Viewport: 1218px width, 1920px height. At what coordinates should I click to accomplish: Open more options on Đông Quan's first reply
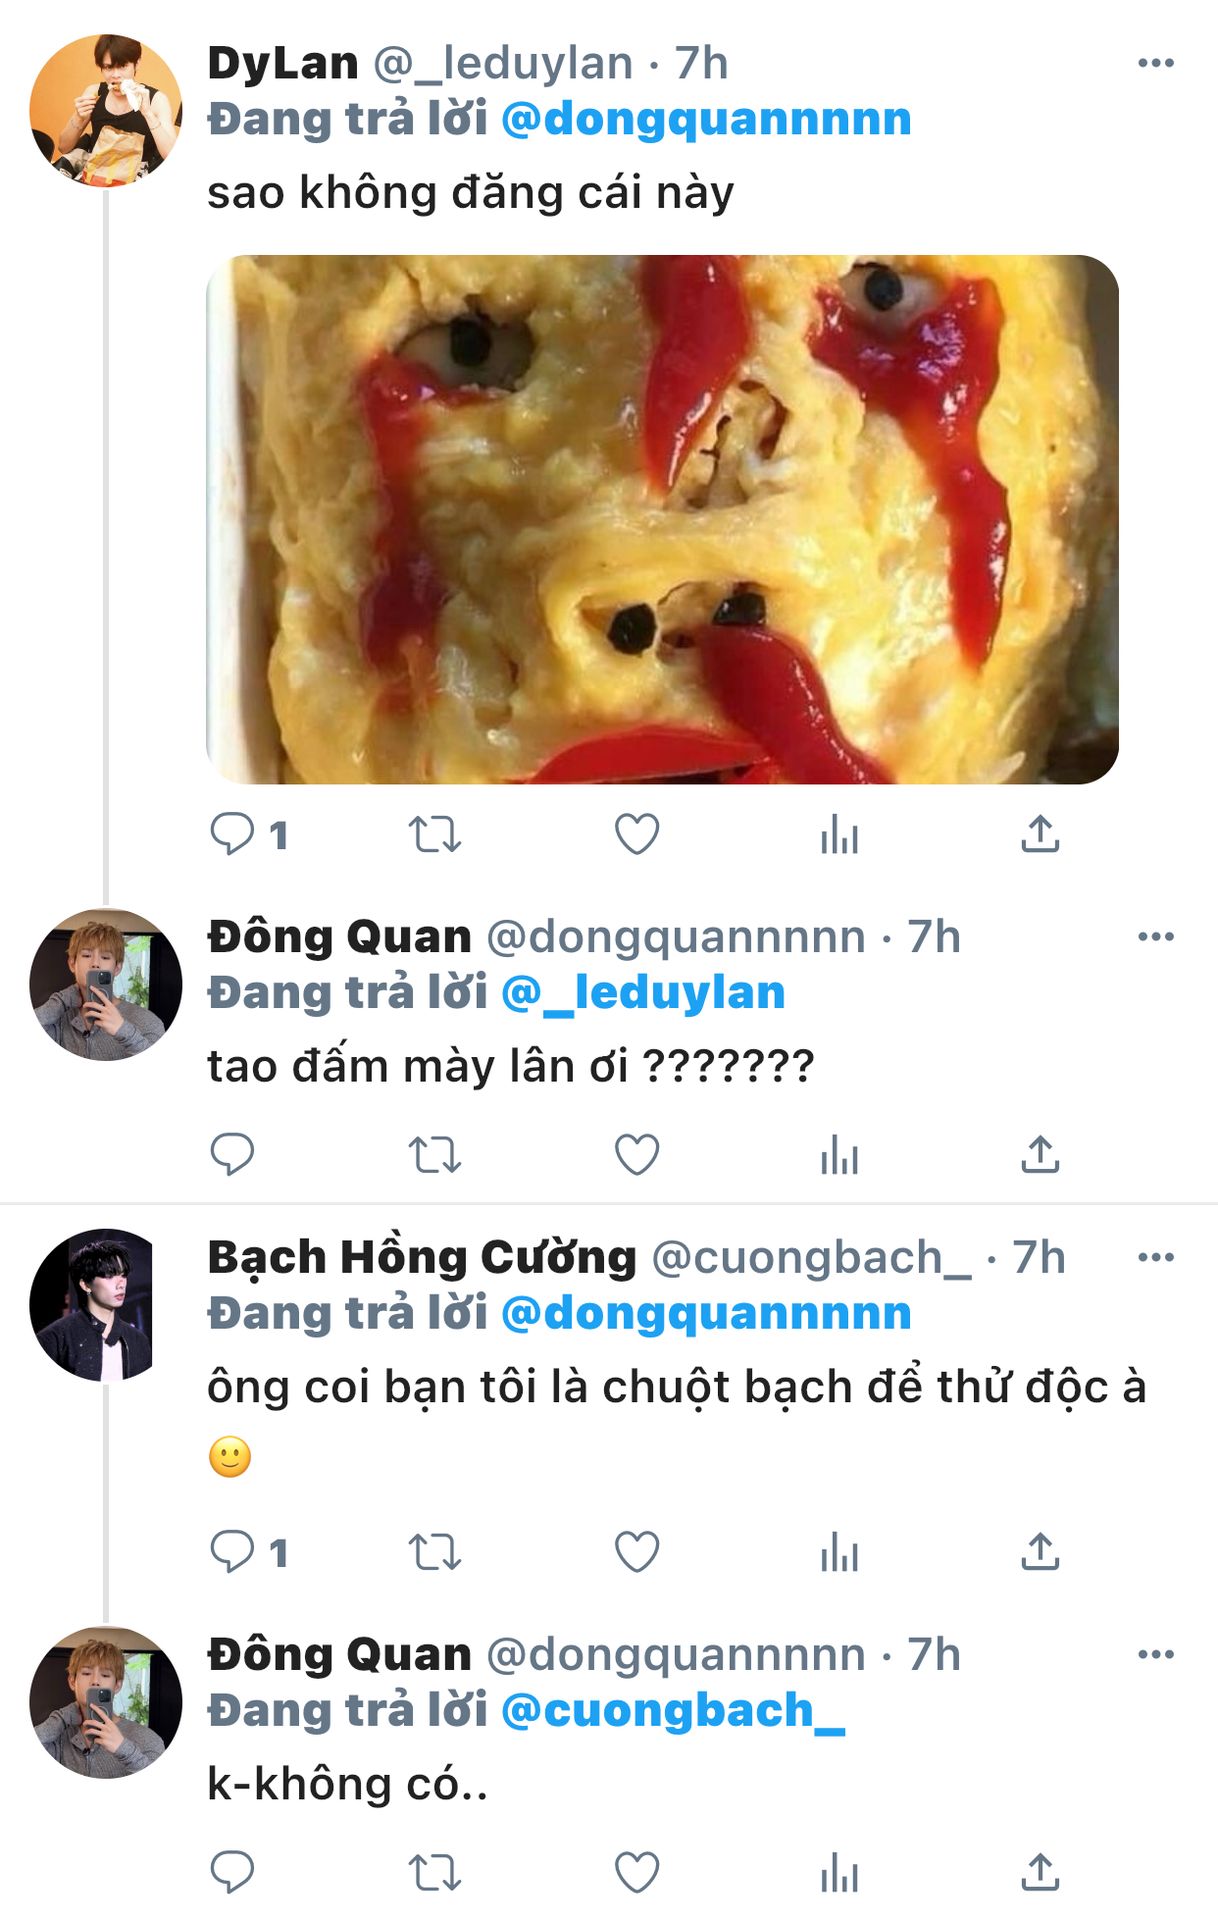tap(1155, 937)
